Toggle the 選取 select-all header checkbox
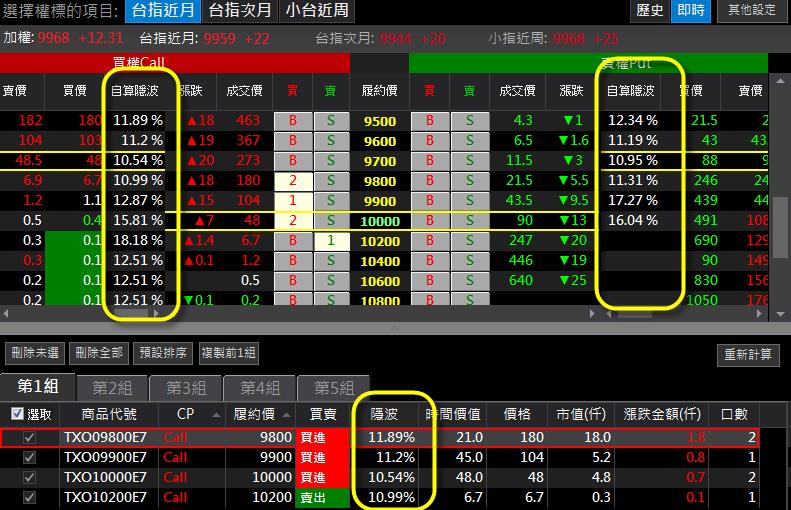Image resolution: width=791 pixels, height=510 pixels. tap(17, 414)
